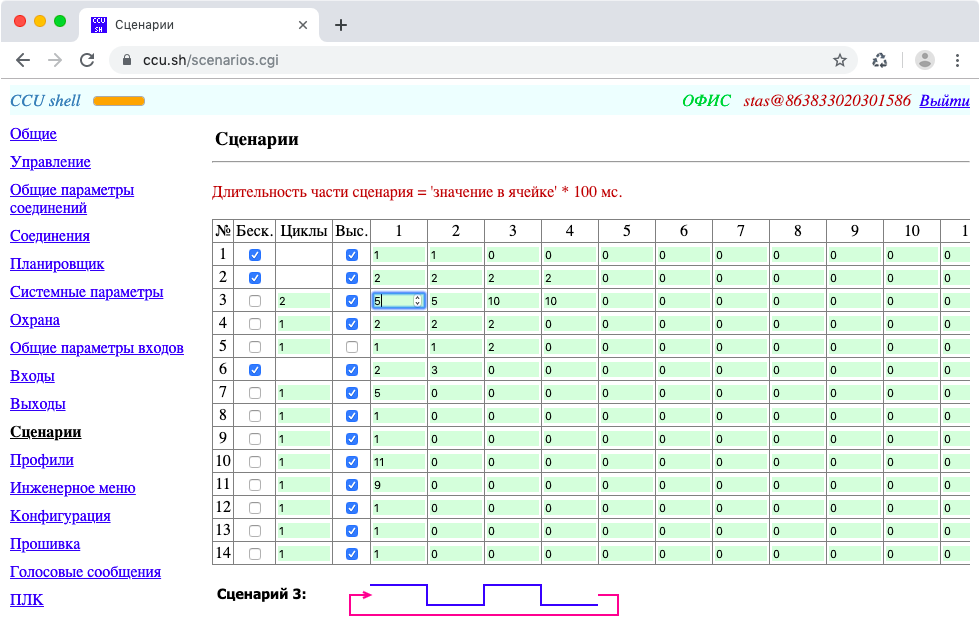Screen dimensions: 979x621
Task: Edit step 1 value 11 in scenario 10
Action: (x=398, y=462)
